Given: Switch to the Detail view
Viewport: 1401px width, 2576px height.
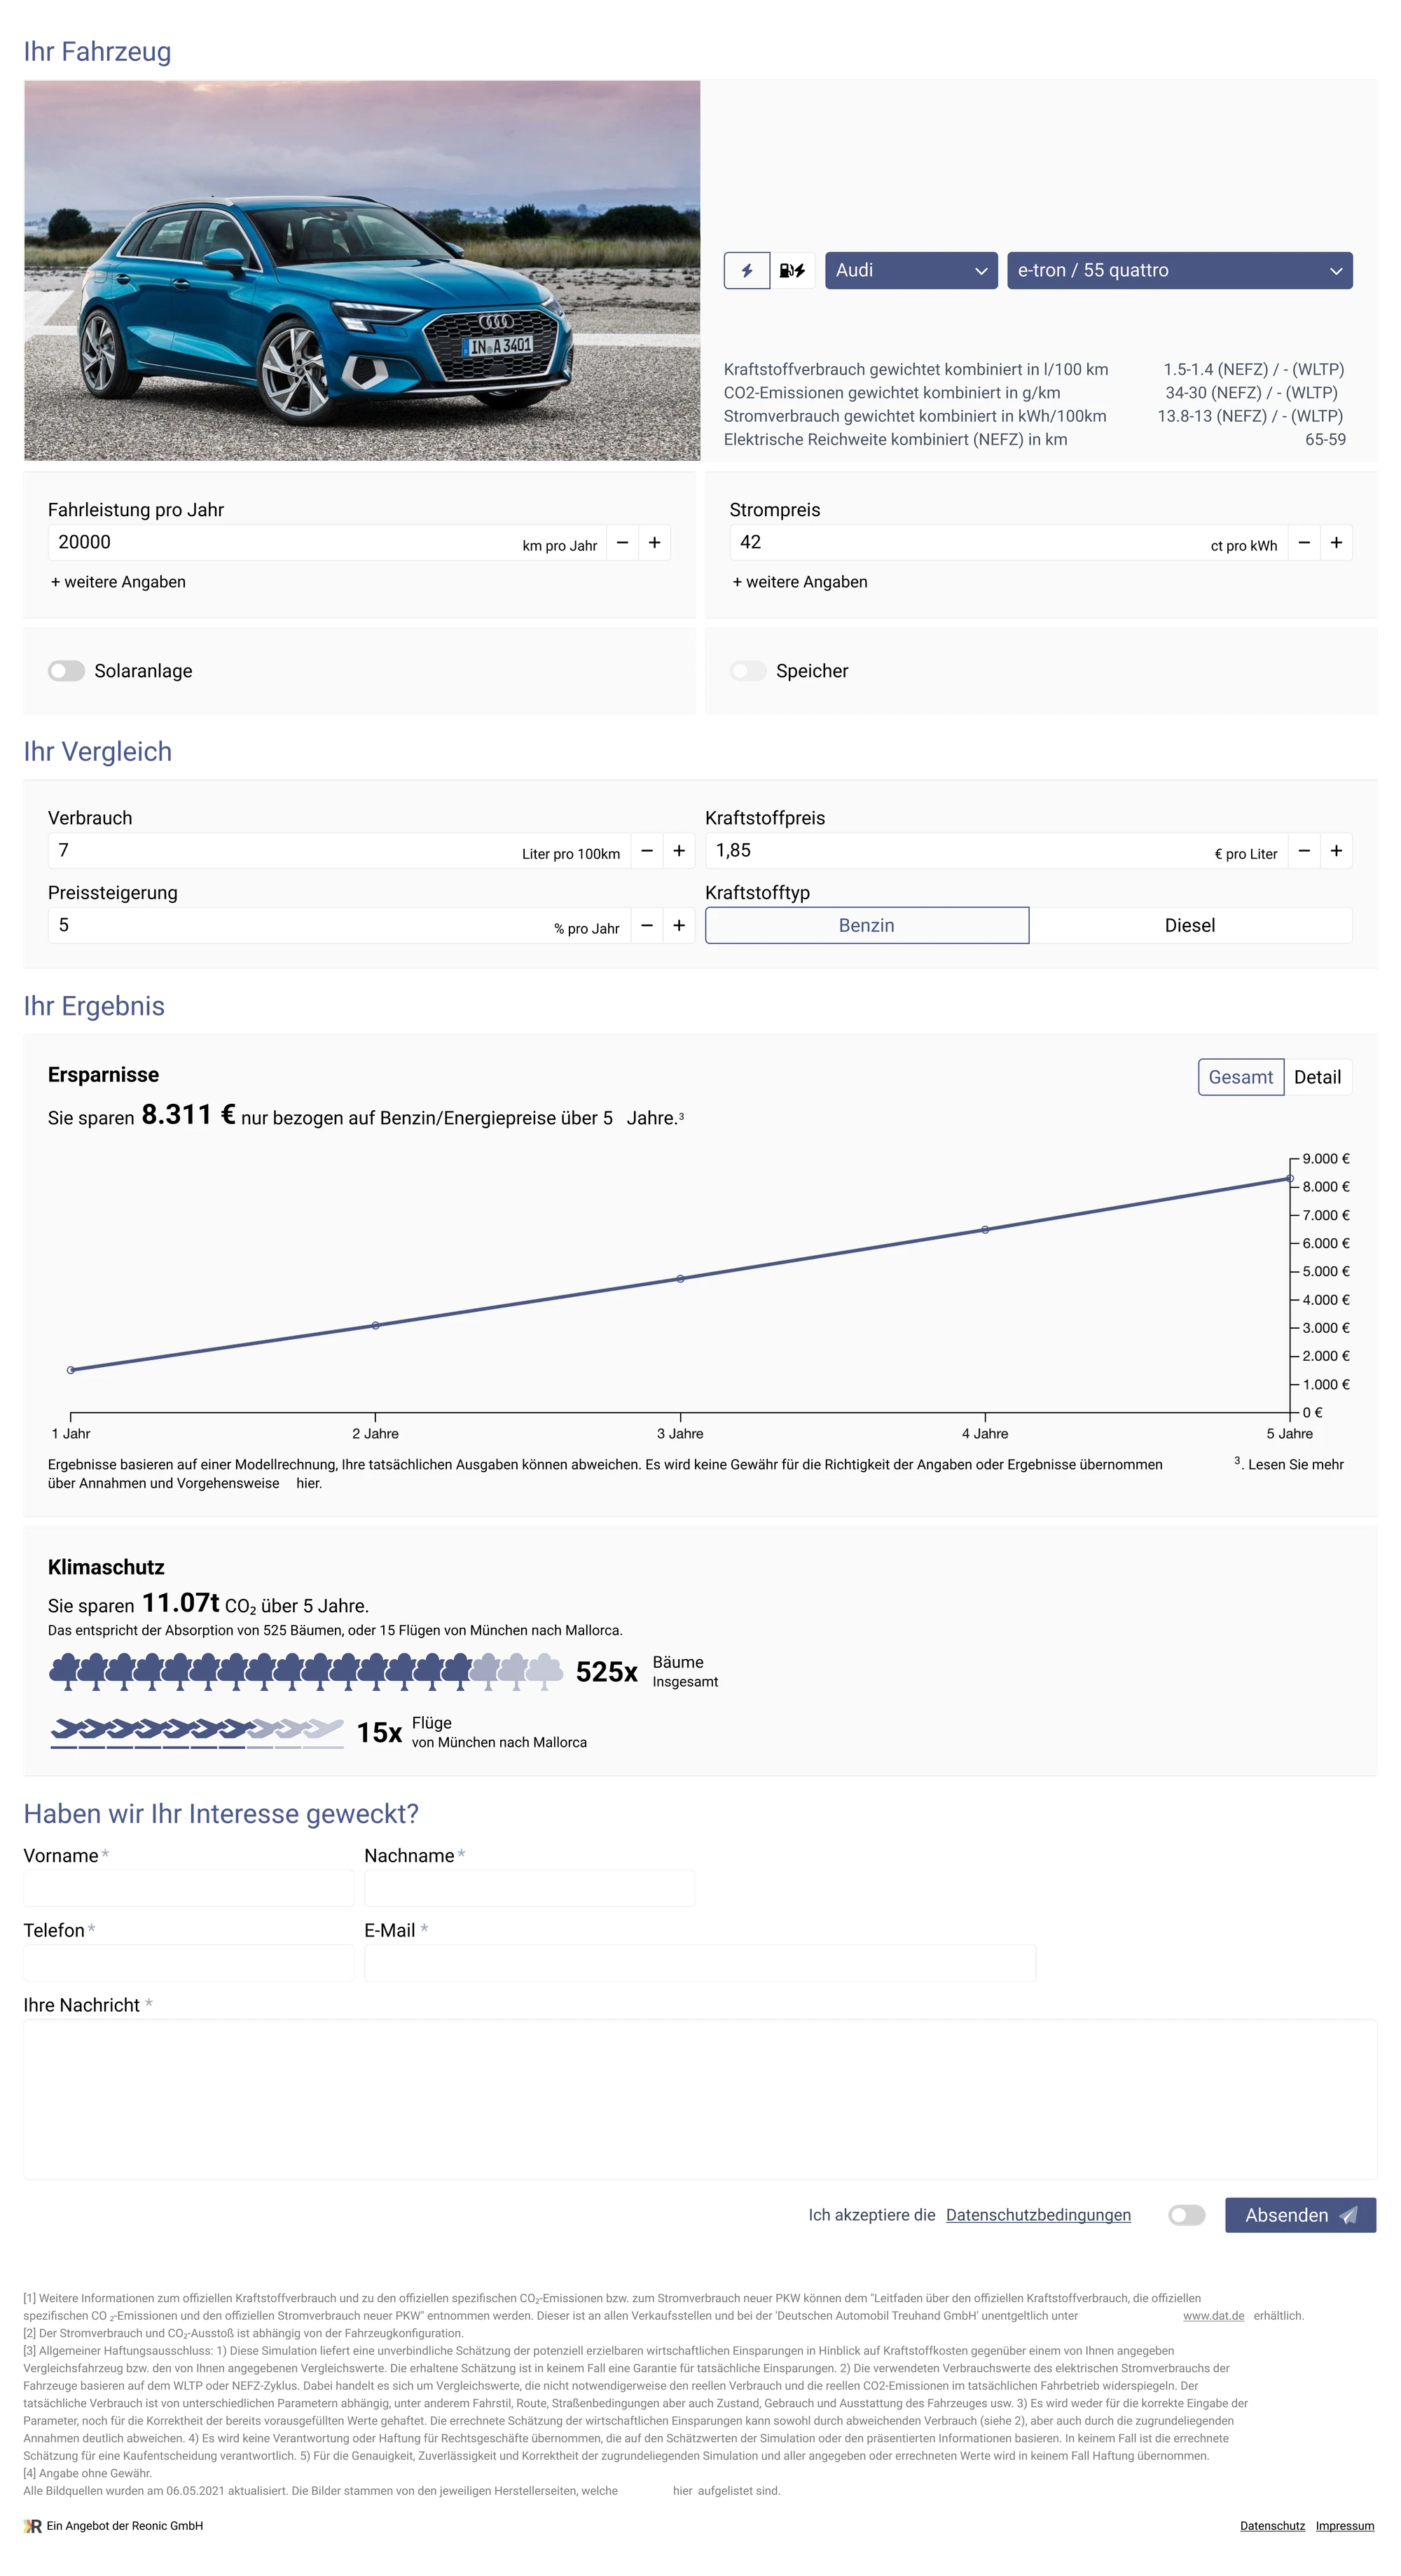Looking at the screenshot, I should pos(1317,1077).
